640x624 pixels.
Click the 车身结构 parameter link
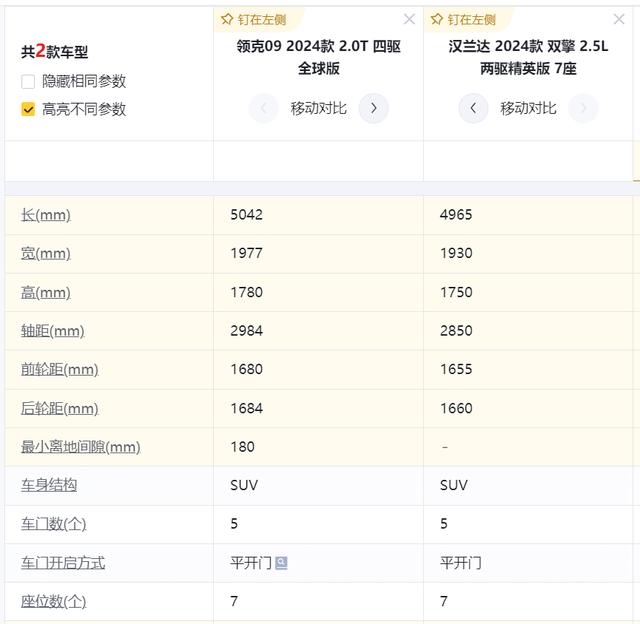coord(49,485)
